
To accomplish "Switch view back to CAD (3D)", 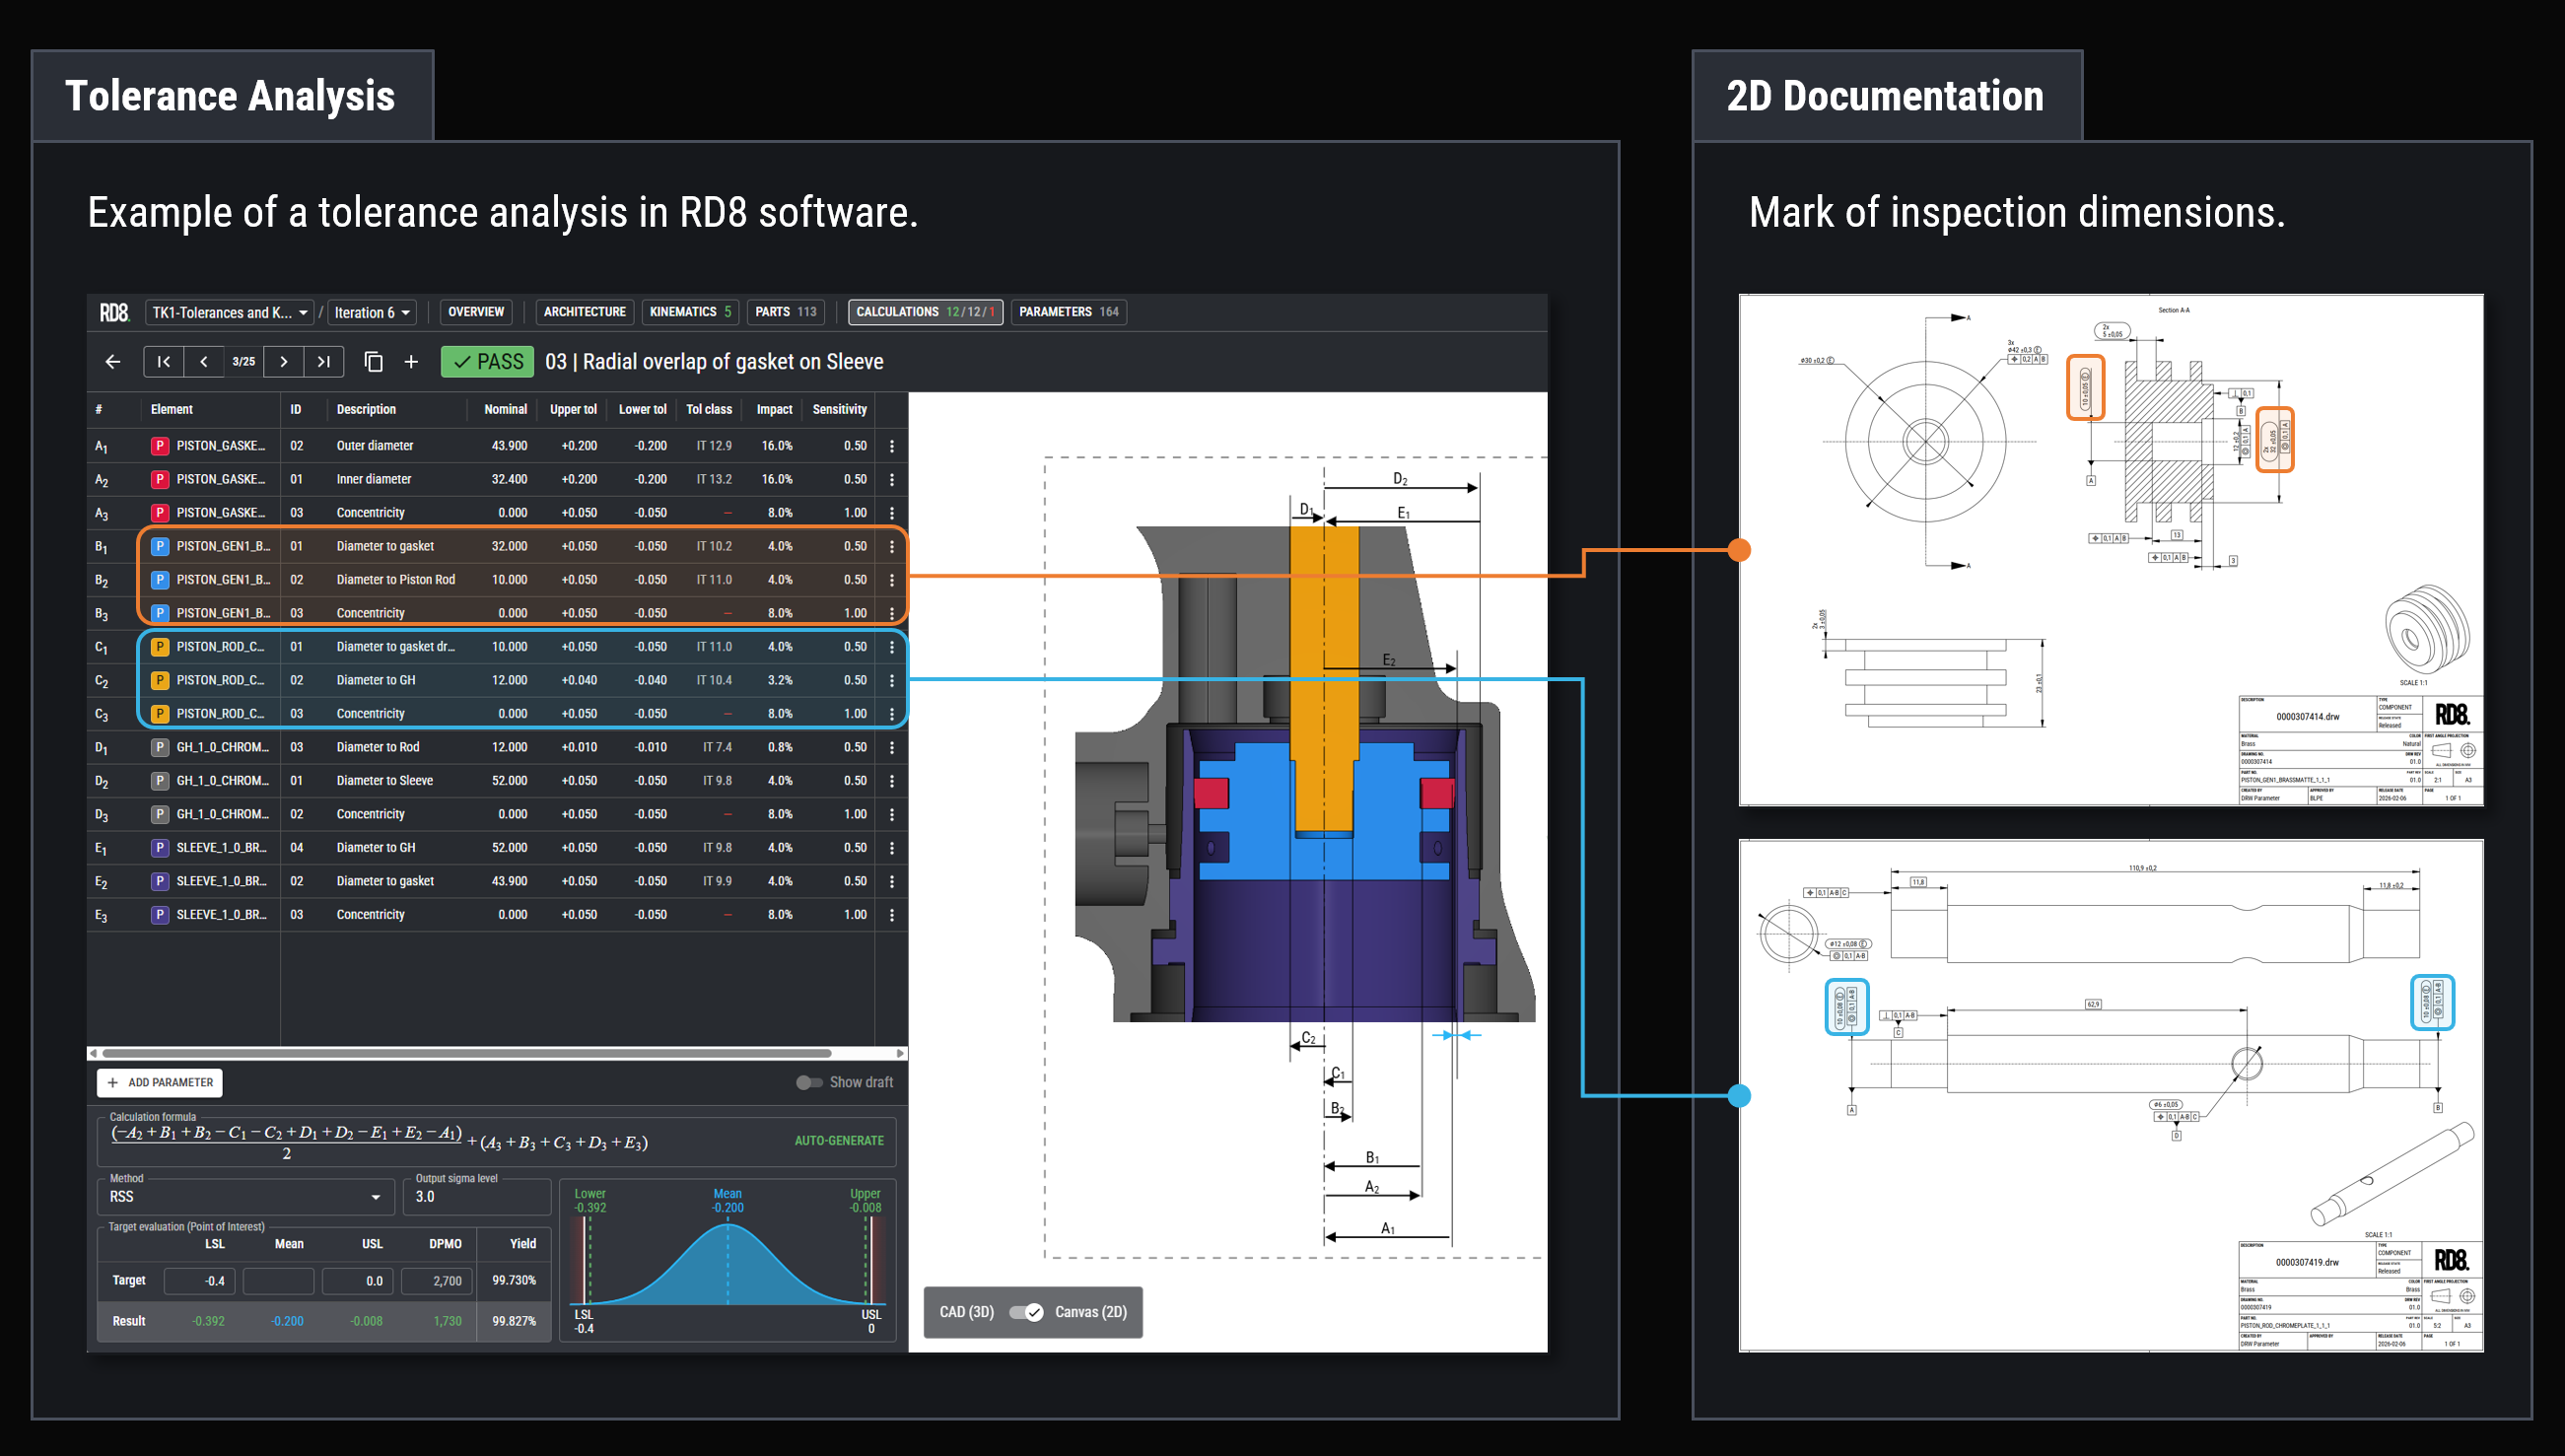I will [x=1026, y=1312].
